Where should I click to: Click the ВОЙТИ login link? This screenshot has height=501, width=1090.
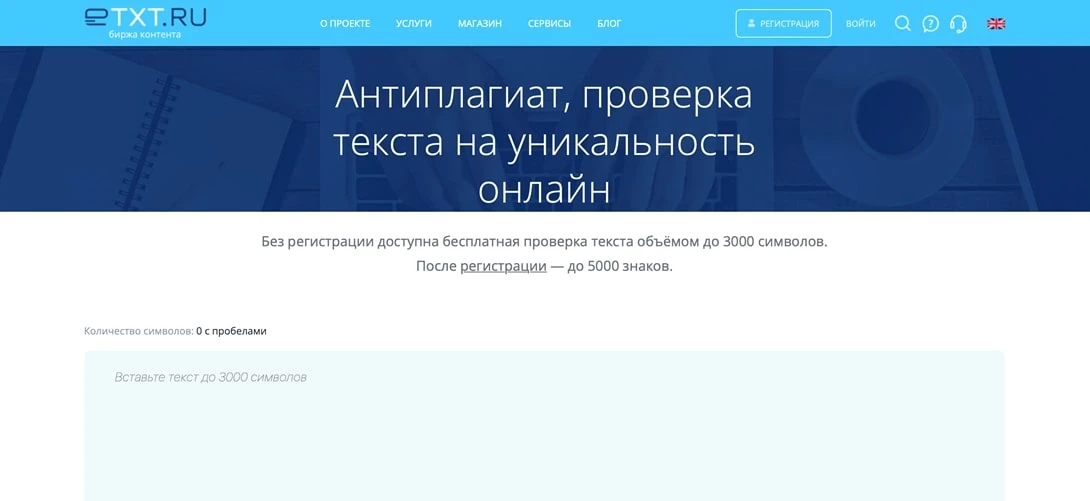pyautogui.click(x=860, y=23)
